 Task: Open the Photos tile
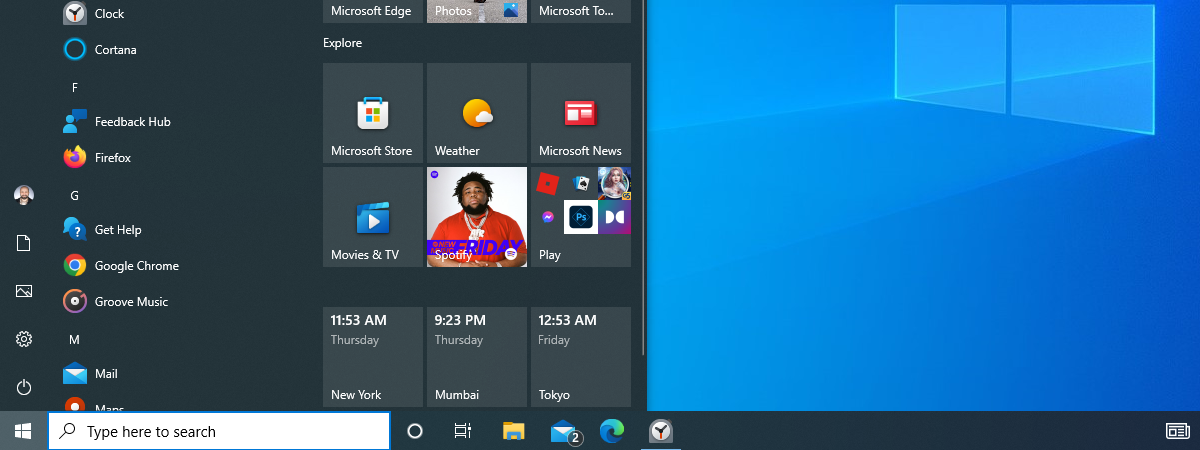coord(477,11)
